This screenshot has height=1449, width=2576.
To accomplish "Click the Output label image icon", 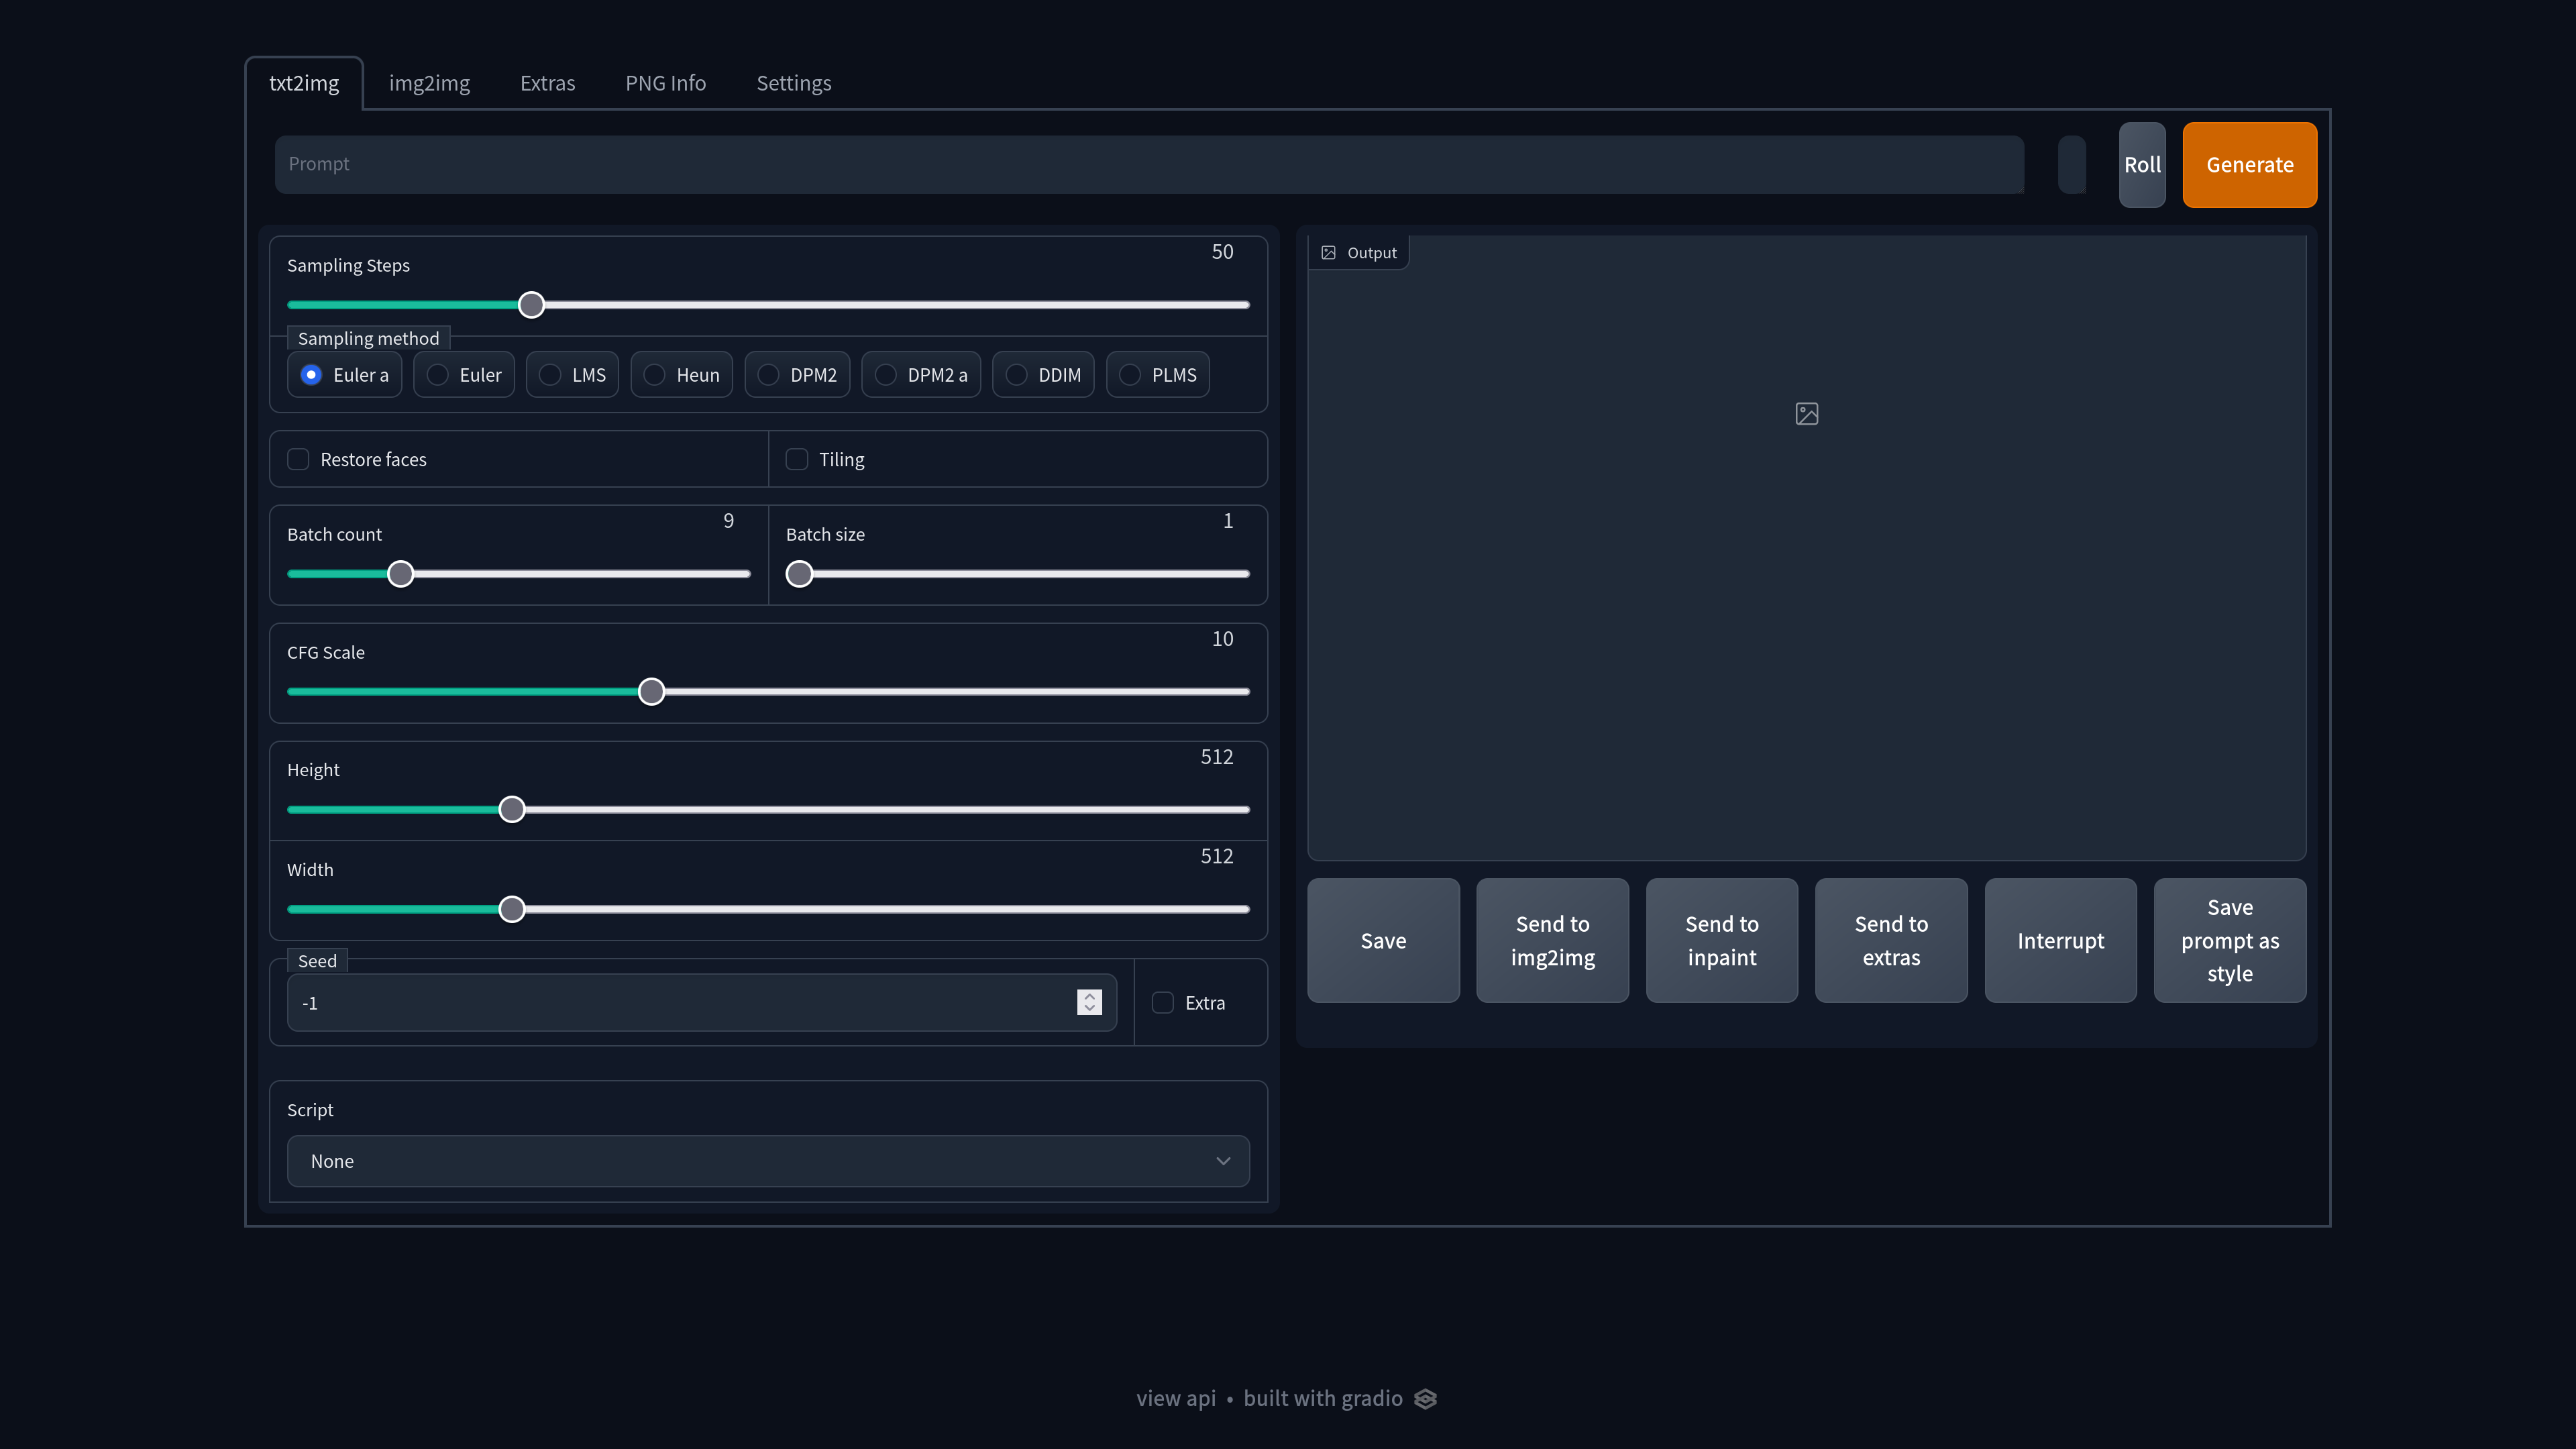I will (x=1328, y=253).
